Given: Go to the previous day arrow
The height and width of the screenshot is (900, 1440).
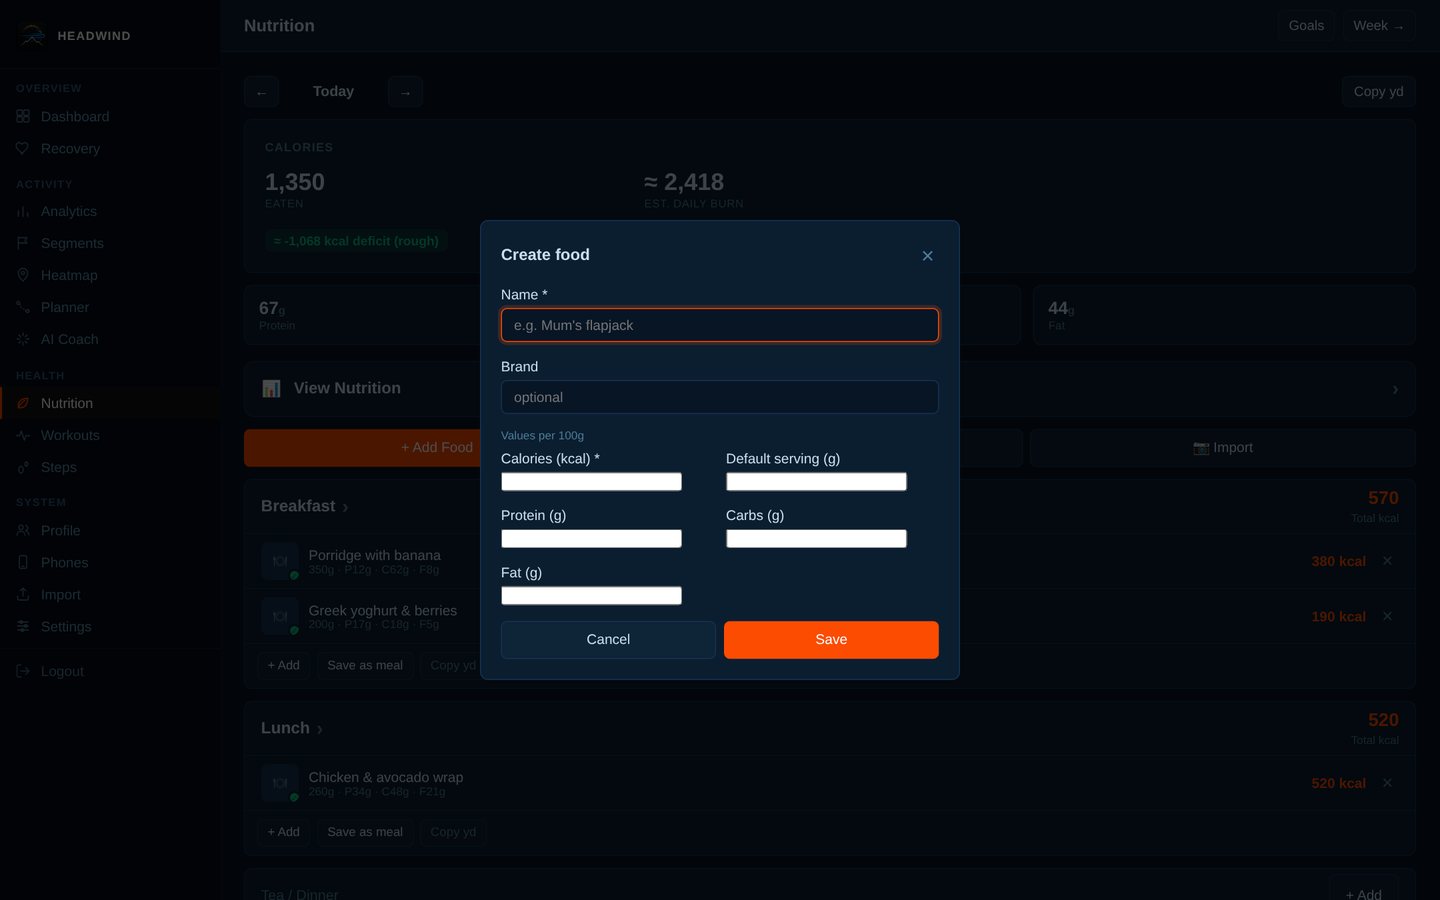Looking at the screenshot, I should tap(261, 92).
